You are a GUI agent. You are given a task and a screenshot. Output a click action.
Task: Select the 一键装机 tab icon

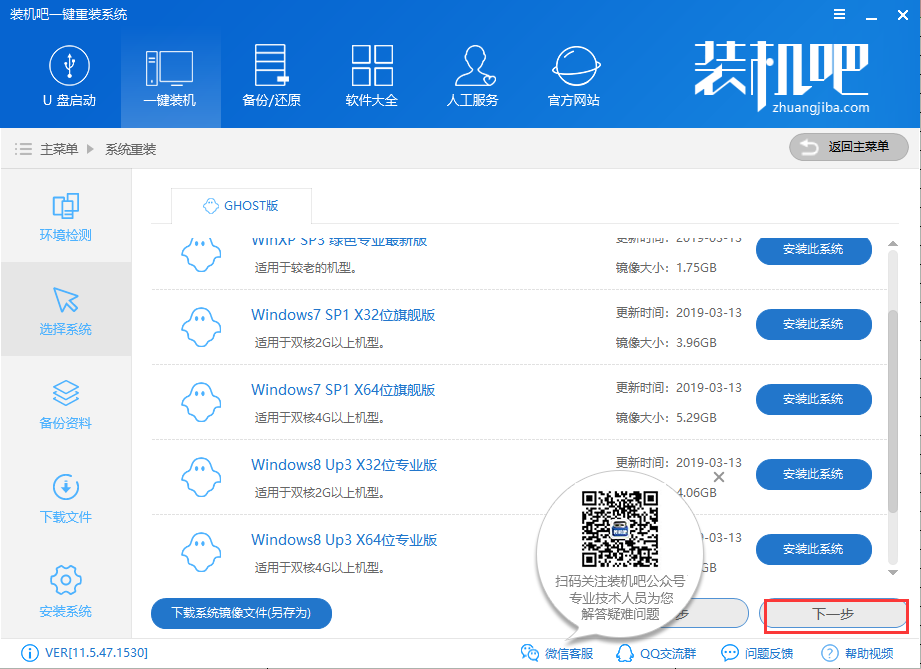tap(170, 68)
